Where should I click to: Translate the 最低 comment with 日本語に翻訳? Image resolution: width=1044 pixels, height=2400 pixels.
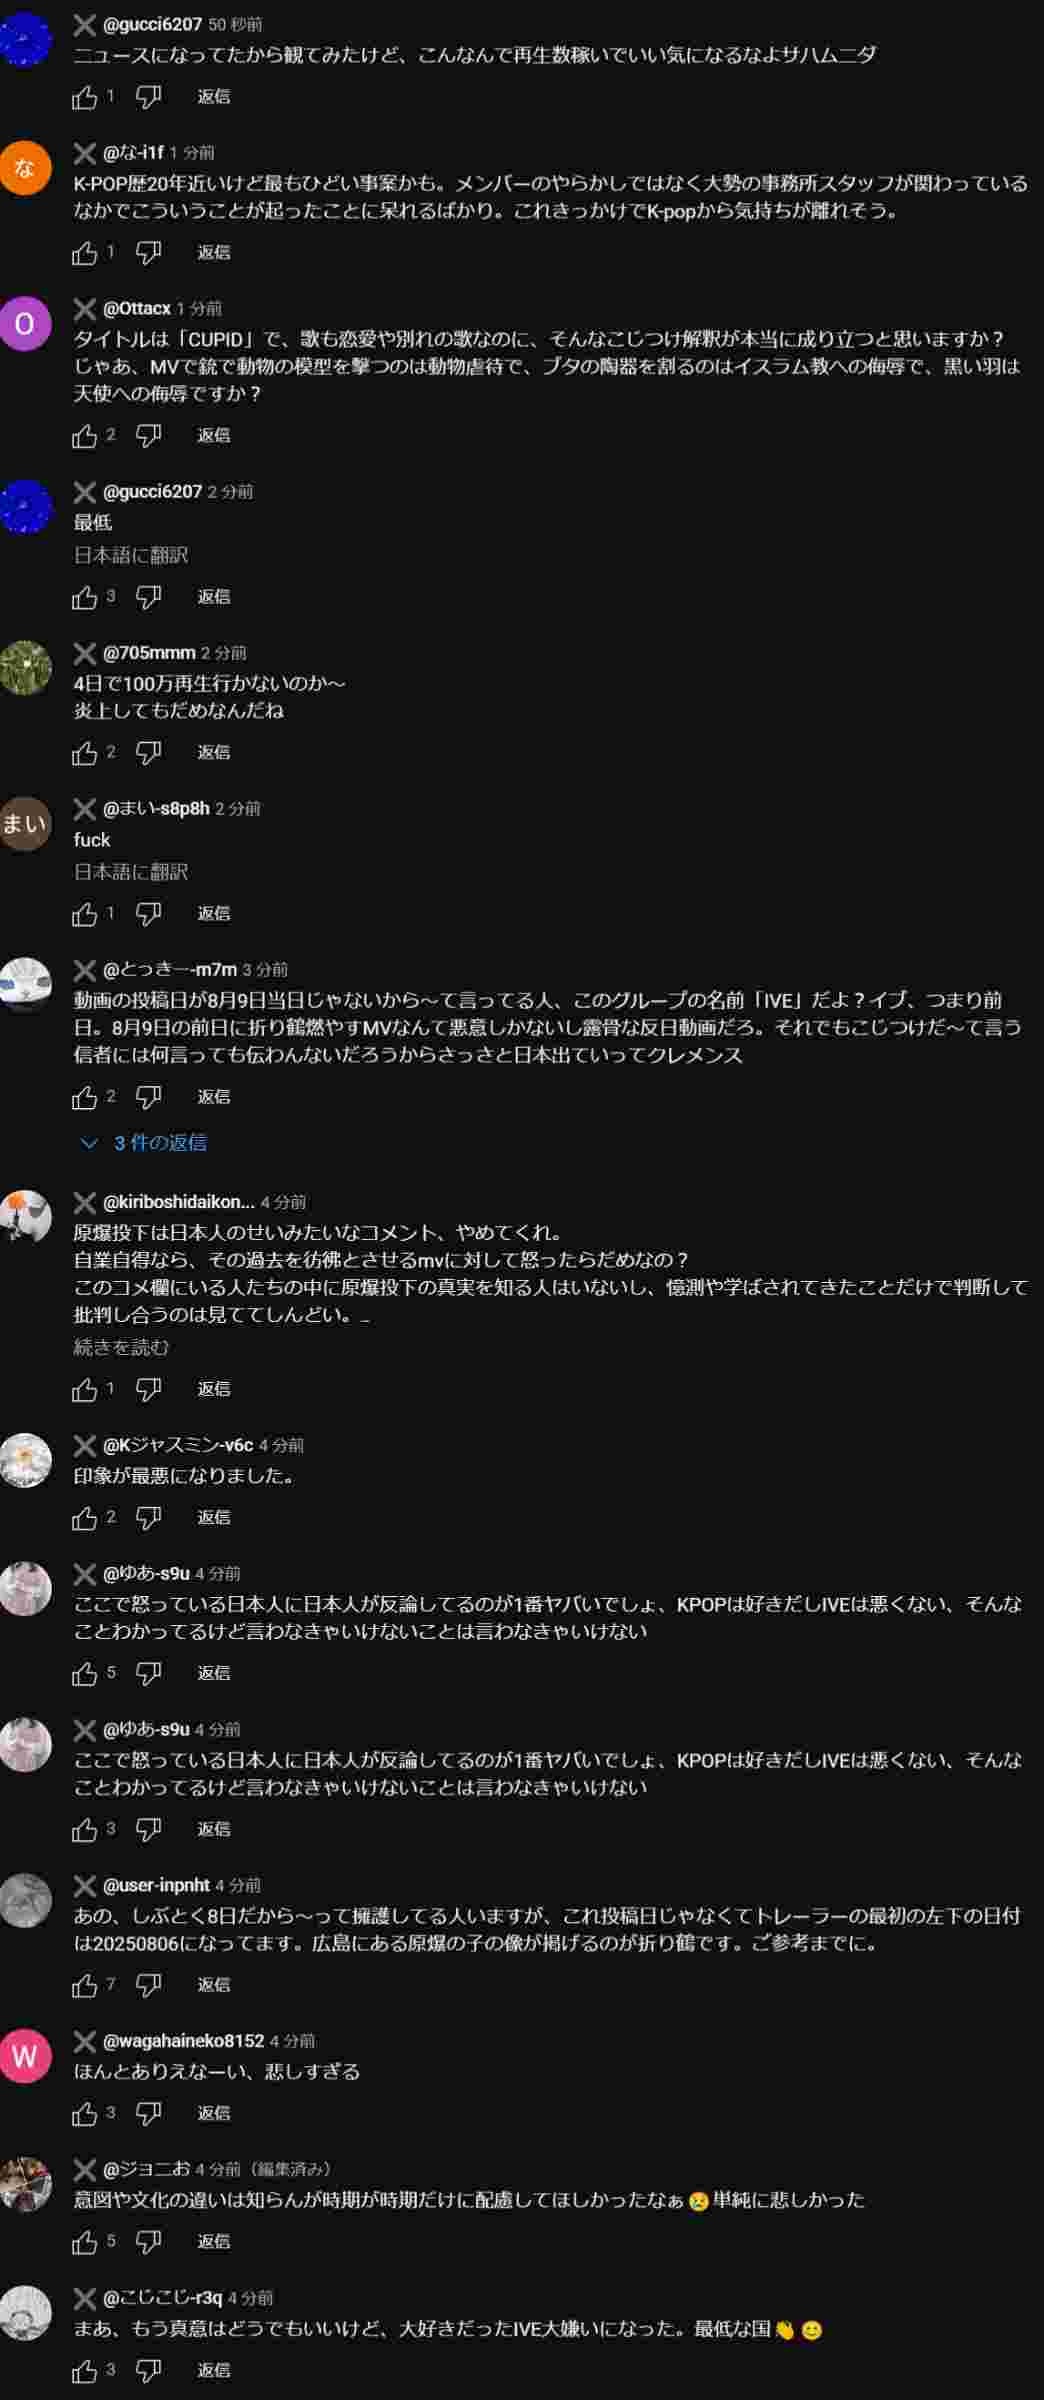tap(131, 555)
